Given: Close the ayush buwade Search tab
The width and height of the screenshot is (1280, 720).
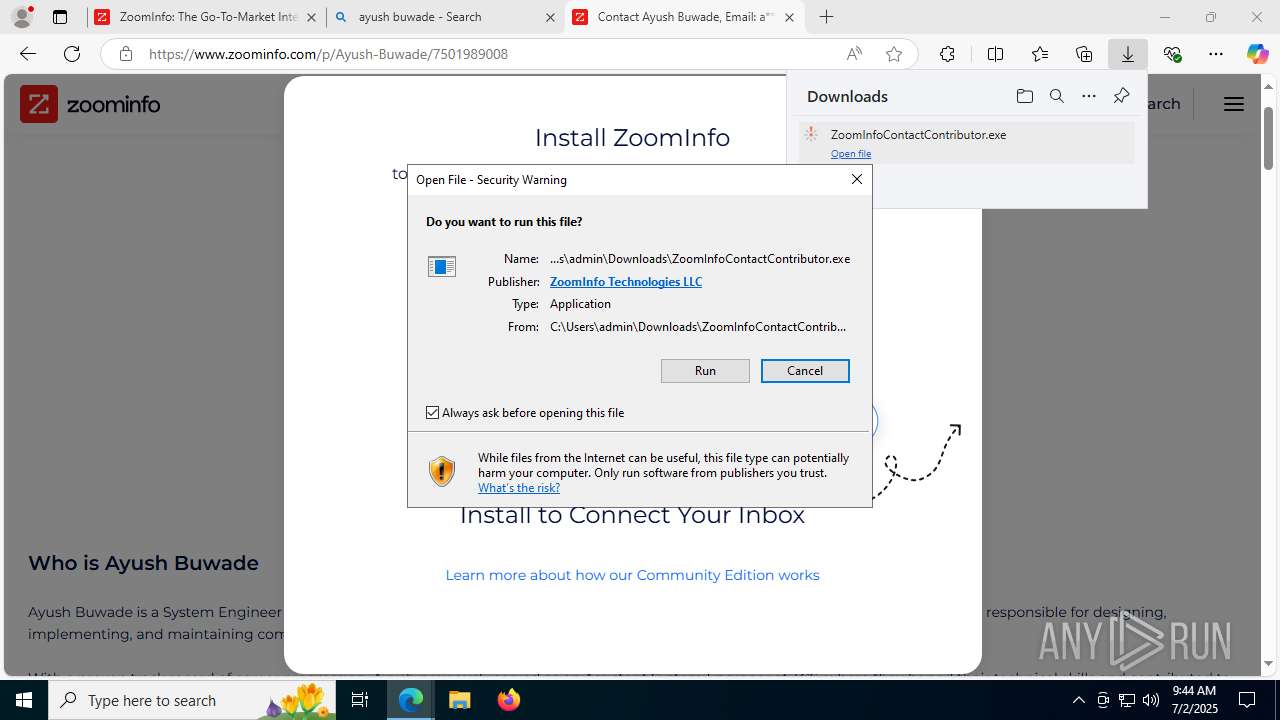Looking at the screenshot, I should [550, 17].
